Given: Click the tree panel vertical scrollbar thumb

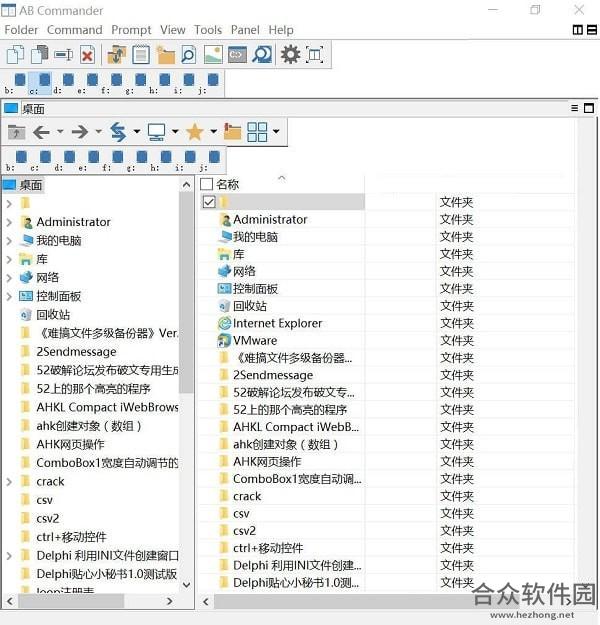Looking at the screenshot, I should [186, 293].
